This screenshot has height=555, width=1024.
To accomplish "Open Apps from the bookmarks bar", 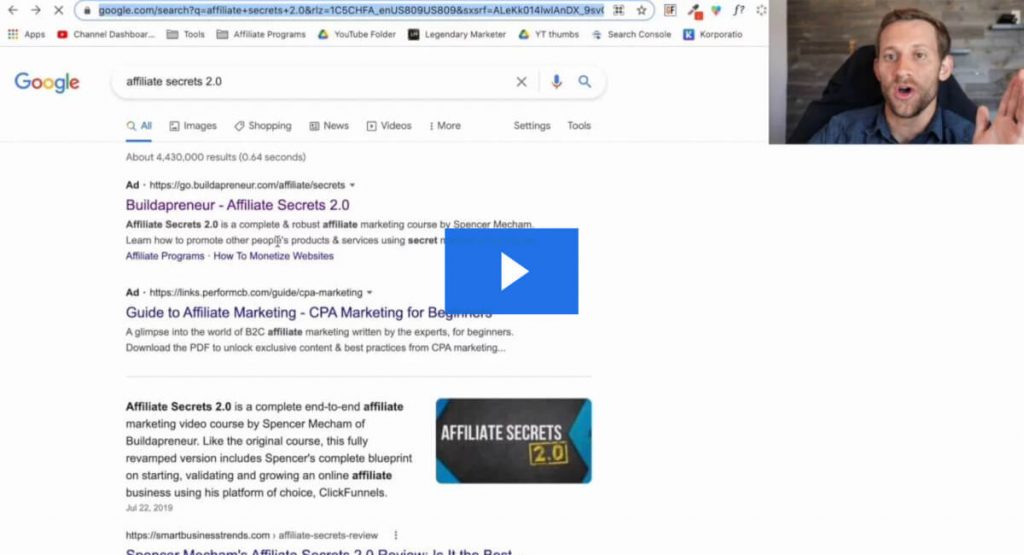I will [26, 35].
